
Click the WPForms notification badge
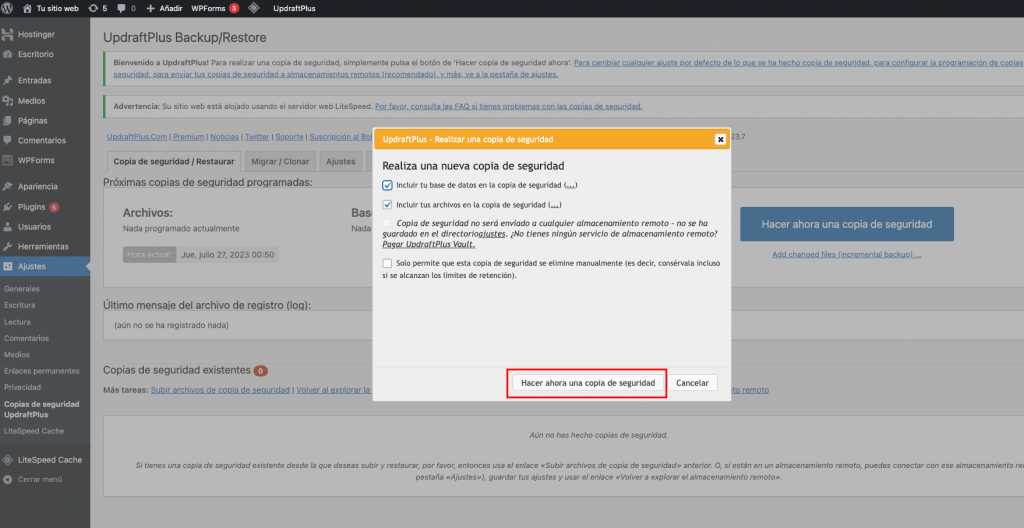pyautogui.click(x=234, y=8)
